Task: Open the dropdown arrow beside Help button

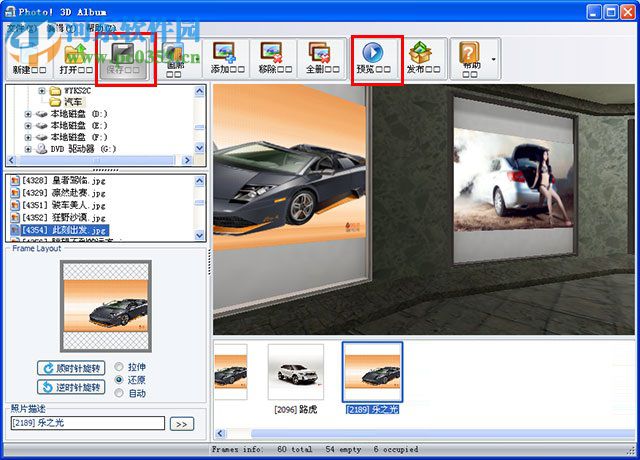Action: tap(493, 60)
